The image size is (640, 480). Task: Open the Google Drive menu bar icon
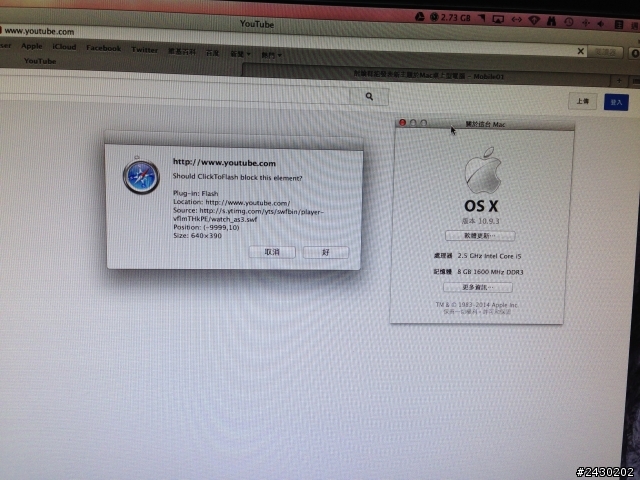[x=420, y=16]
